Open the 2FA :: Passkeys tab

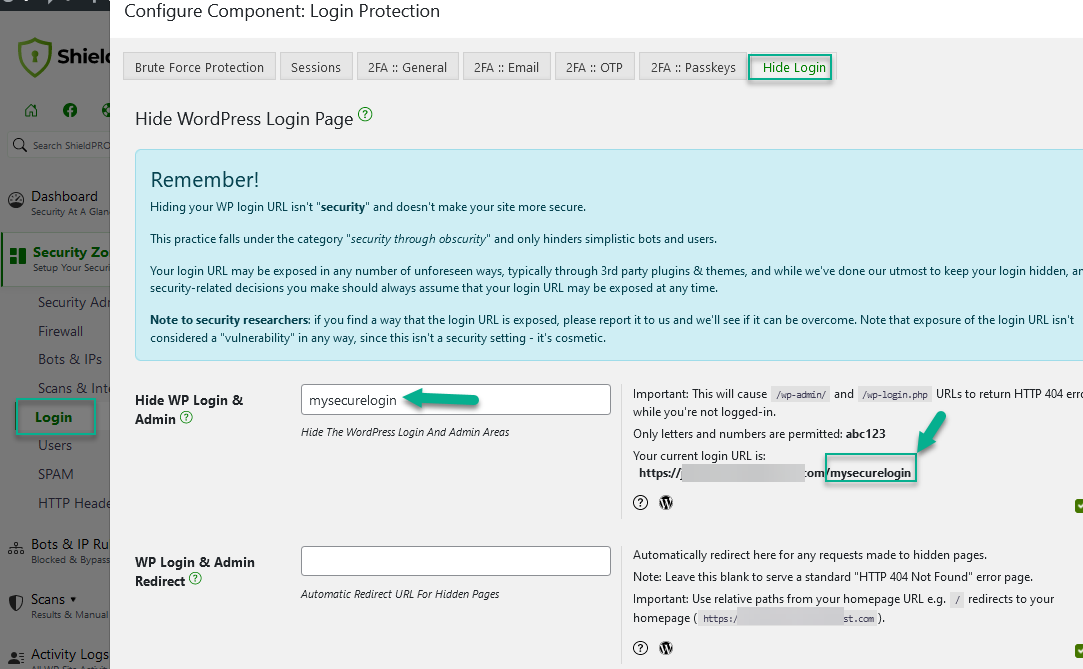(x=693, y=66)
